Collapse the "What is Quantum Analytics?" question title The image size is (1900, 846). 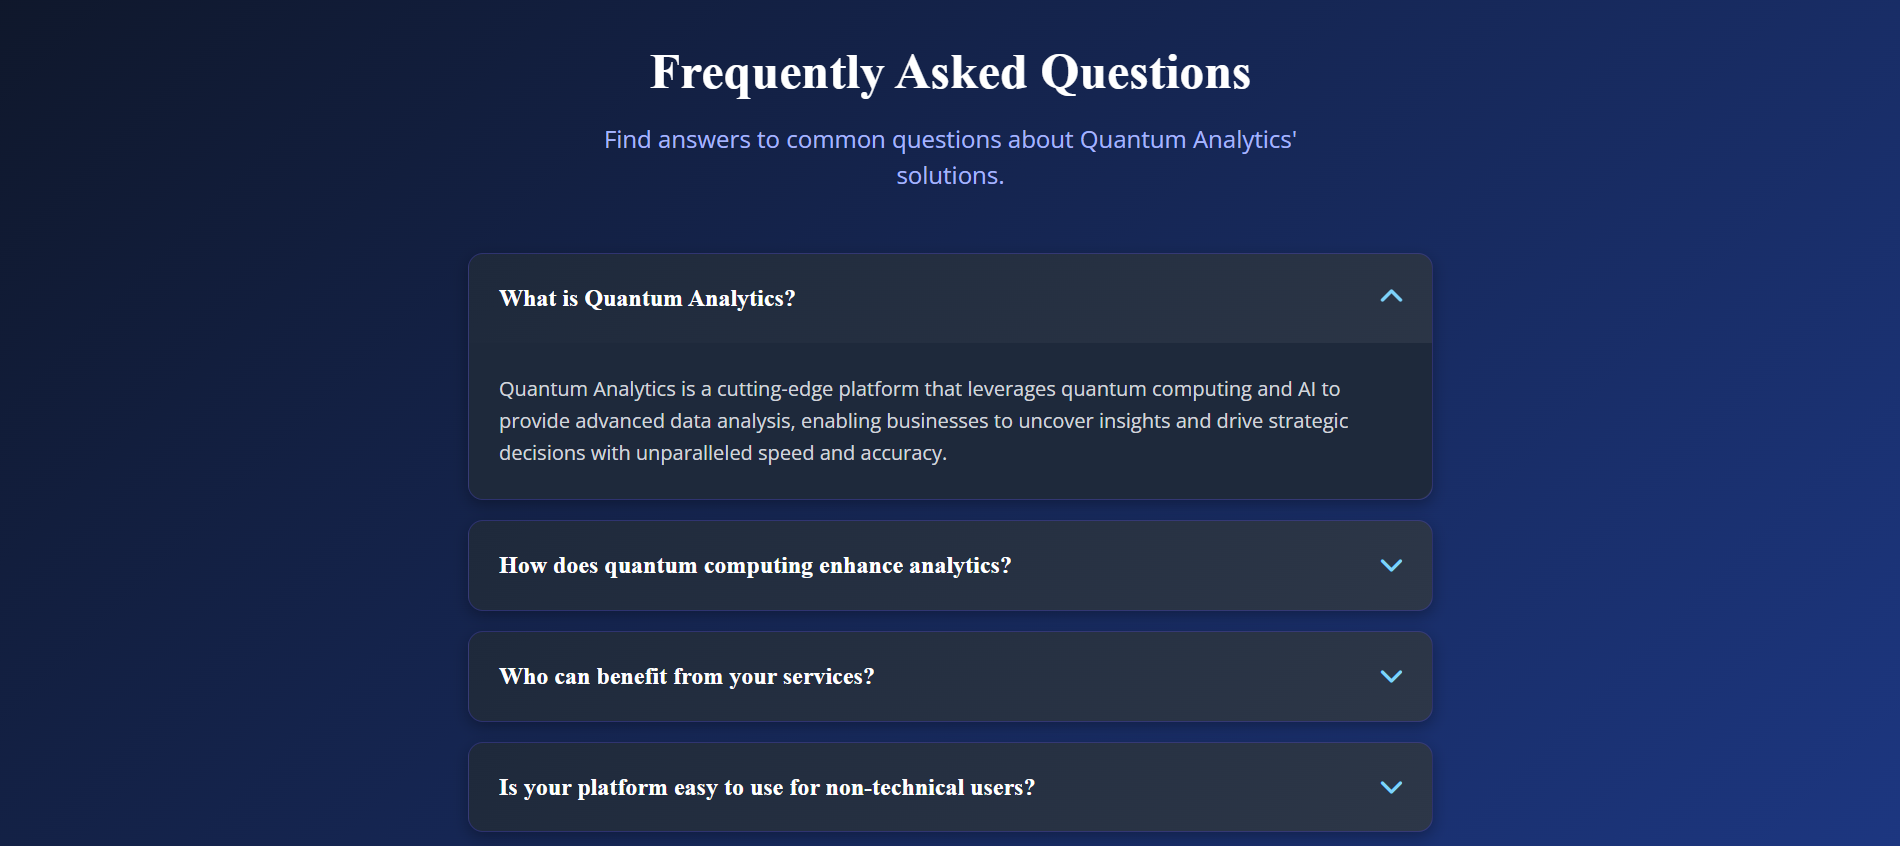click(x=647, y=298)
